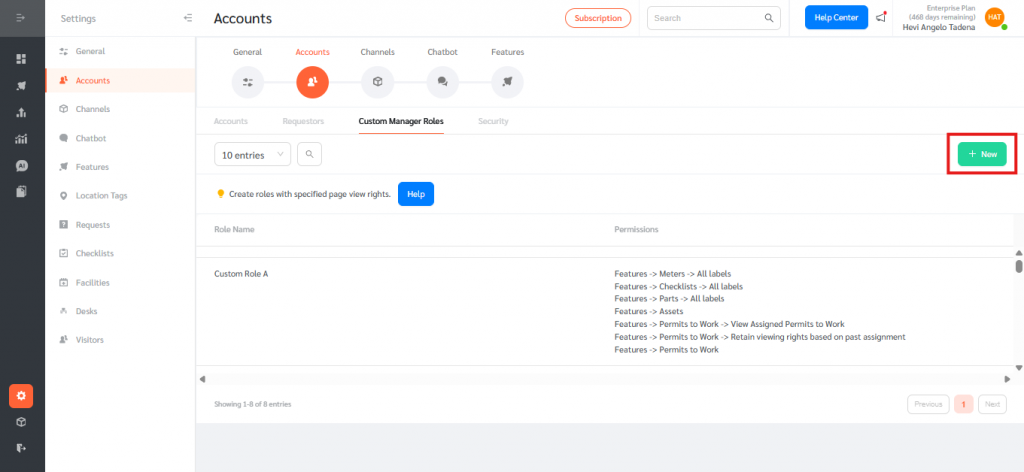Click the Features rocket step icon
Screen dimensions: 1024x472
(507, 83)
